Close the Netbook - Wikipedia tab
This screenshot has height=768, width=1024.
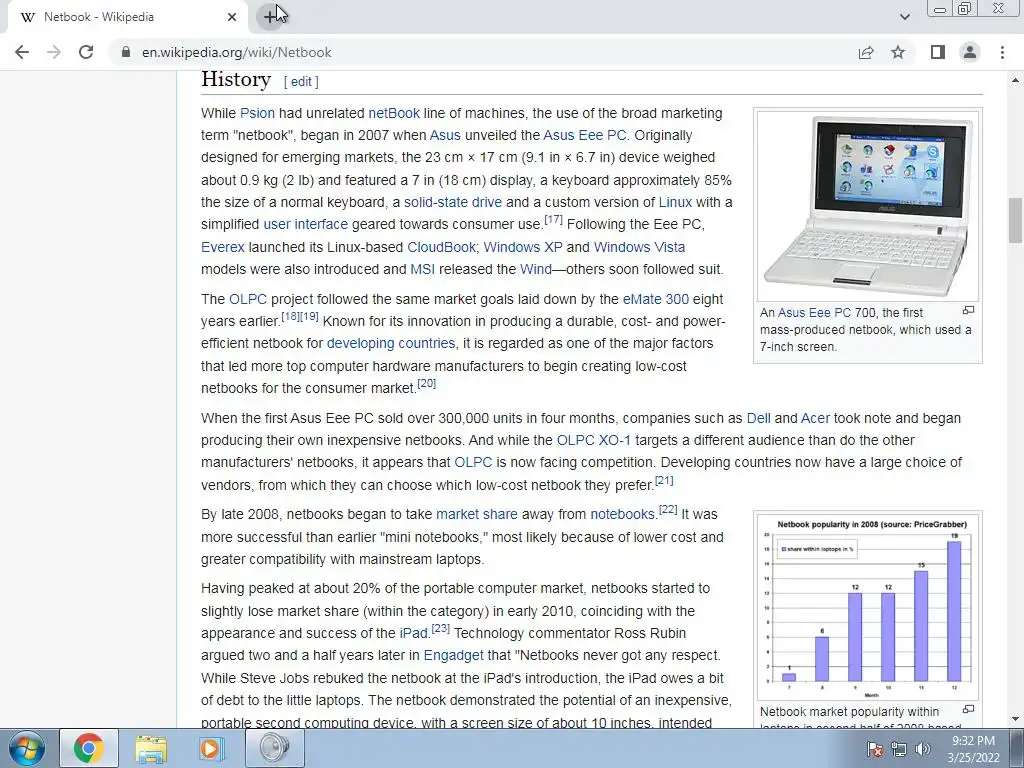coord(232,17)
